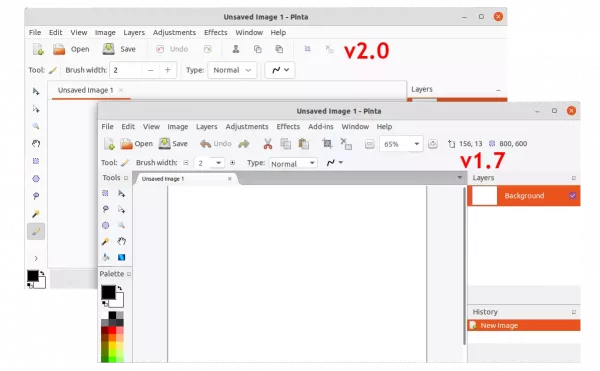This screenshot has width=600, height=371.
Task: Select the Lasso Select tool in v2.0 toolbox
Action: pyautogui.click(x=36, y=196)
